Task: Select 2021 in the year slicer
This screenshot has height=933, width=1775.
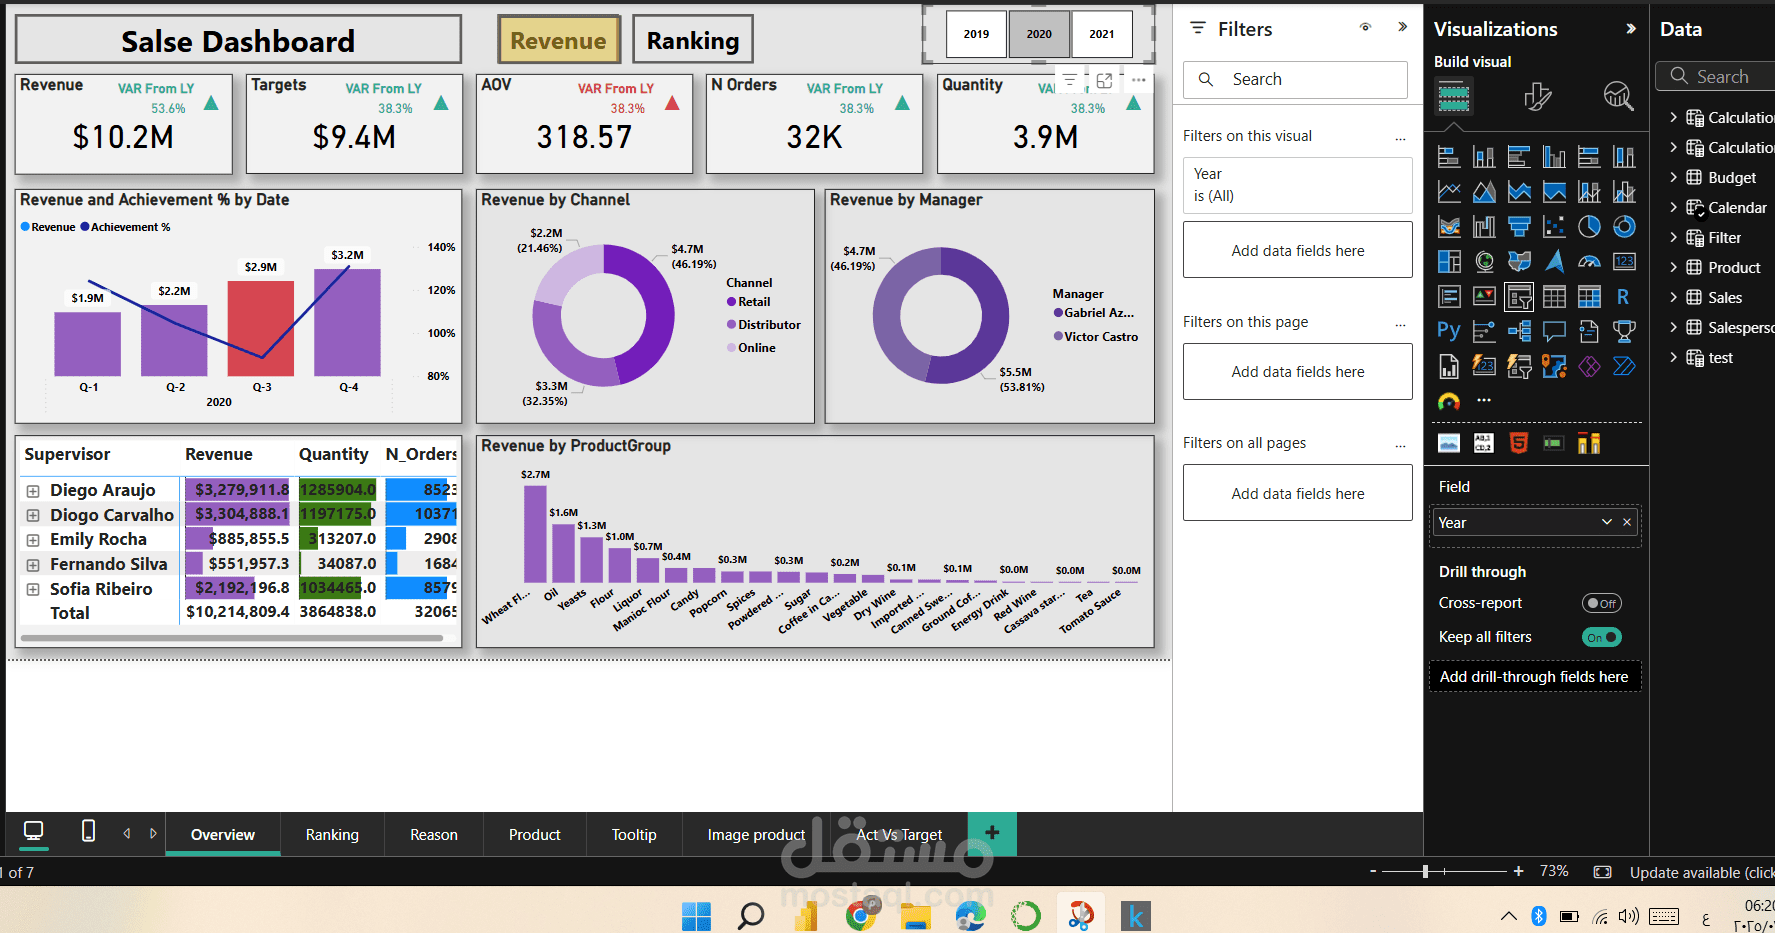Action: point(1102,34)
